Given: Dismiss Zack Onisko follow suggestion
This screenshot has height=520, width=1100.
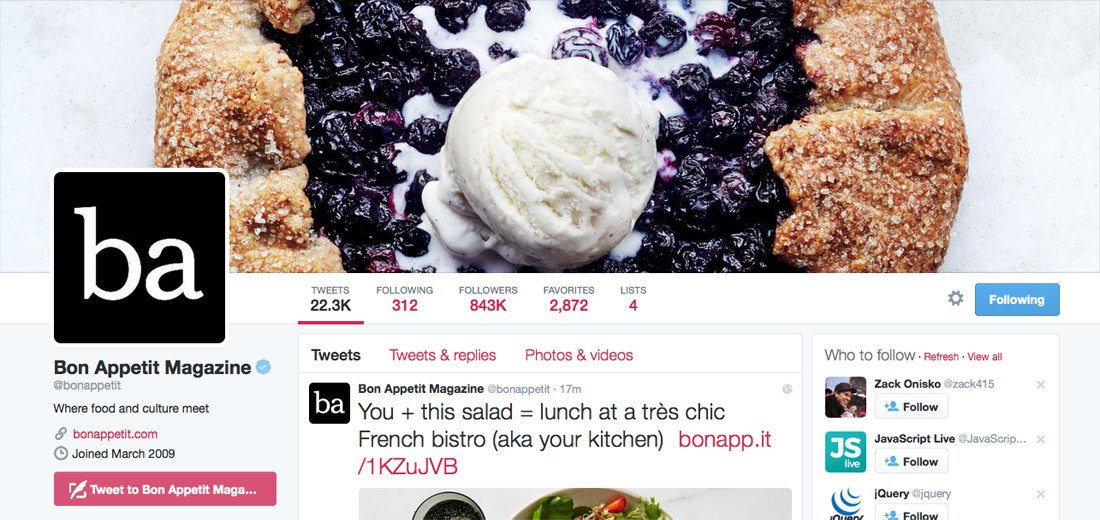Looking at the screenshot, I should [1040, 385].
